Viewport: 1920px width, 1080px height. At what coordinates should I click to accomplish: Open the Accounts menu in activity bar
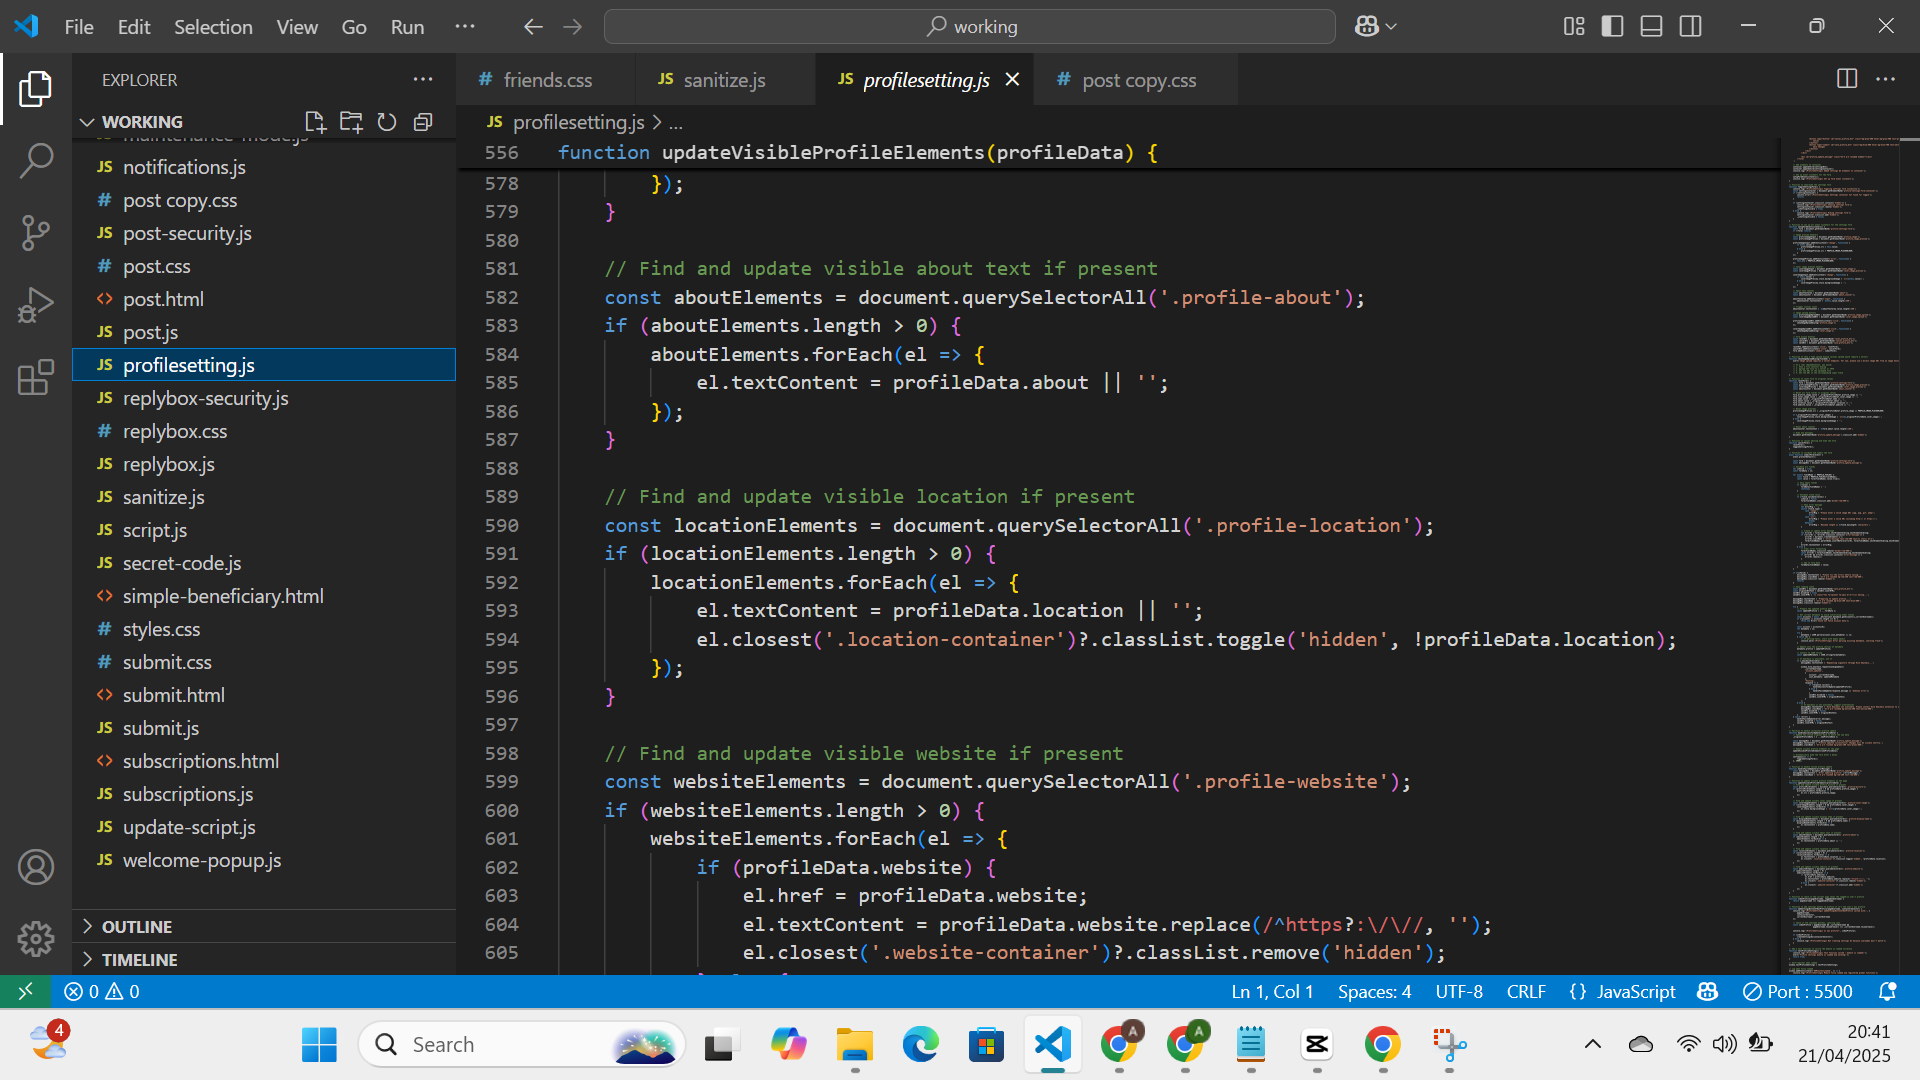36,867
